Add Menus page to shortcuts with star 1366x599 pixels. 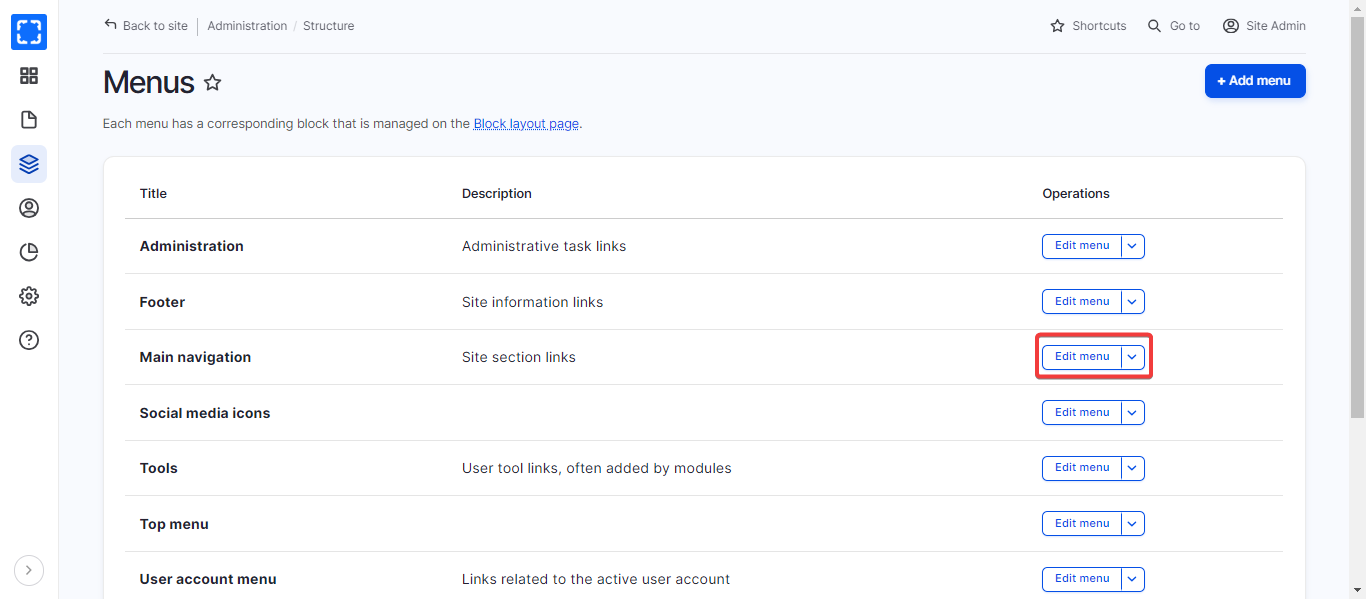coord(213,83)
